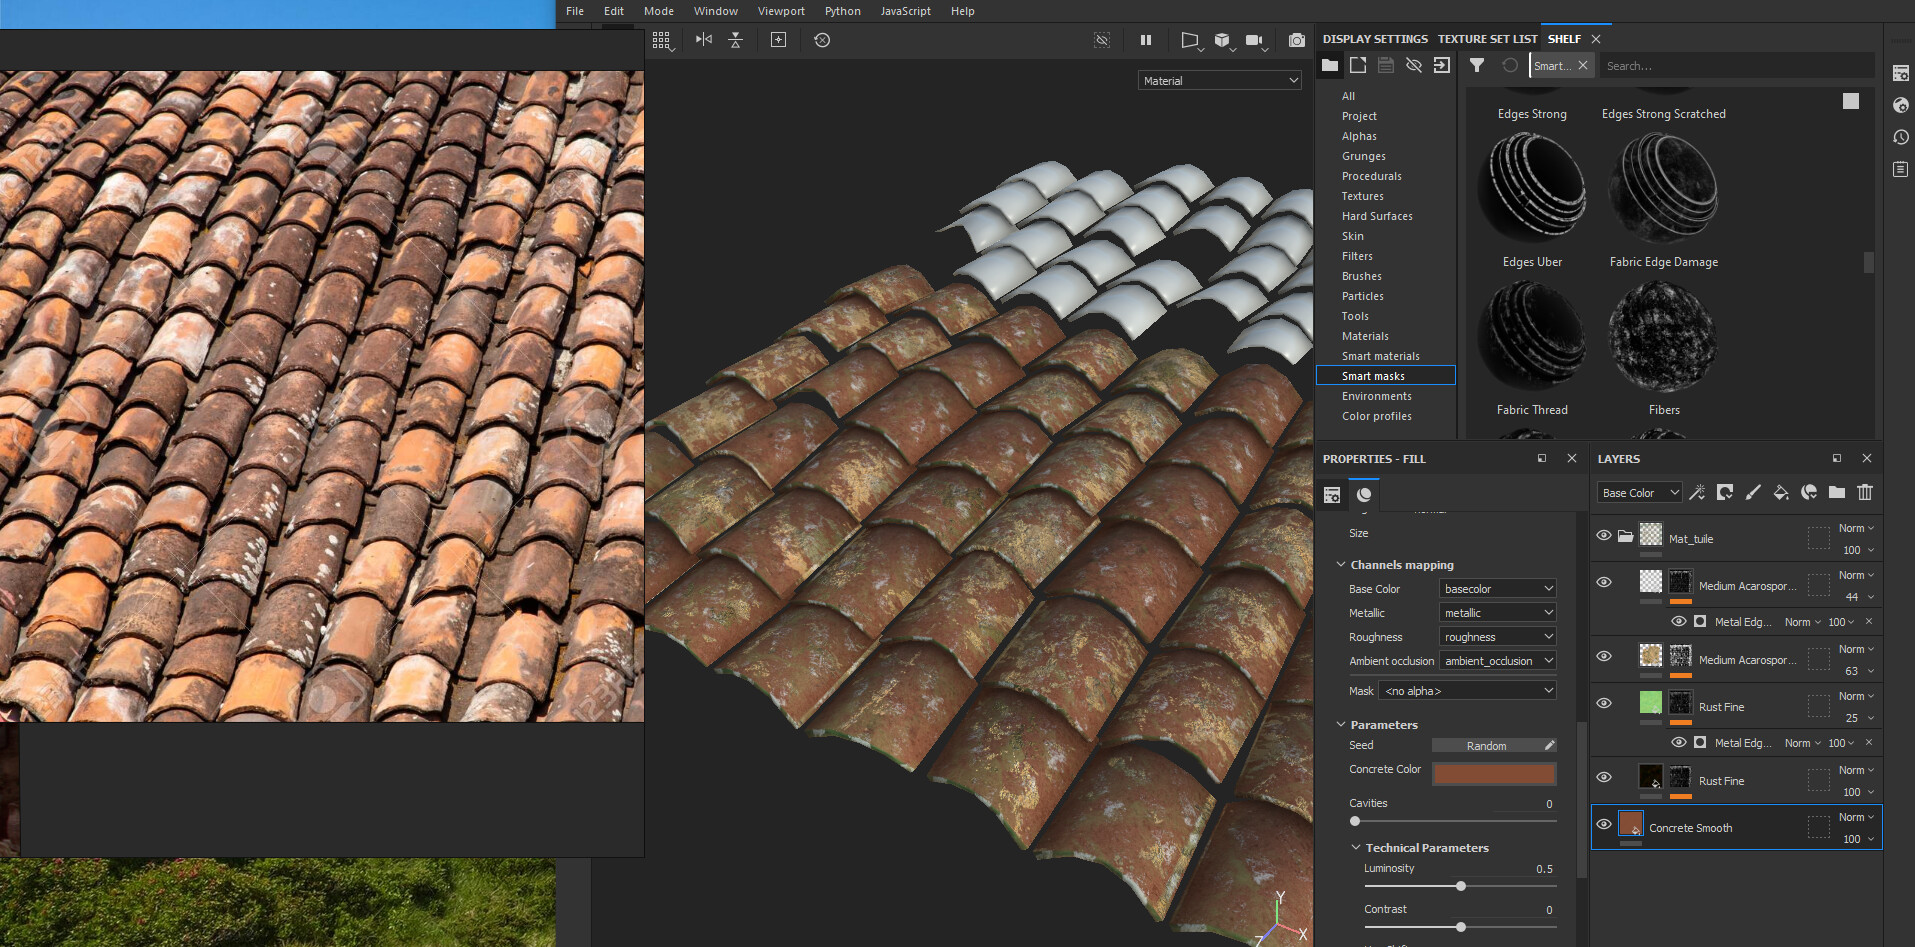Click the shelf save icon

(1386, 65)
